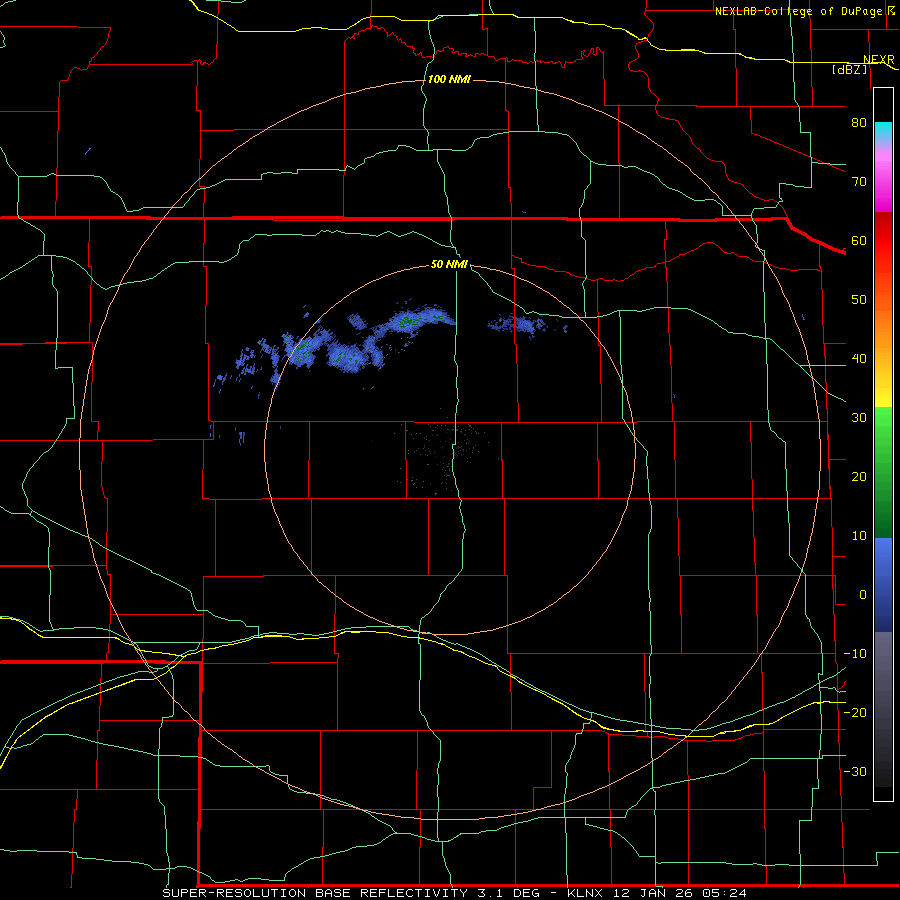Click the "KLNX" station identifier in caption
900x900 pixels.
click(586, 893)
